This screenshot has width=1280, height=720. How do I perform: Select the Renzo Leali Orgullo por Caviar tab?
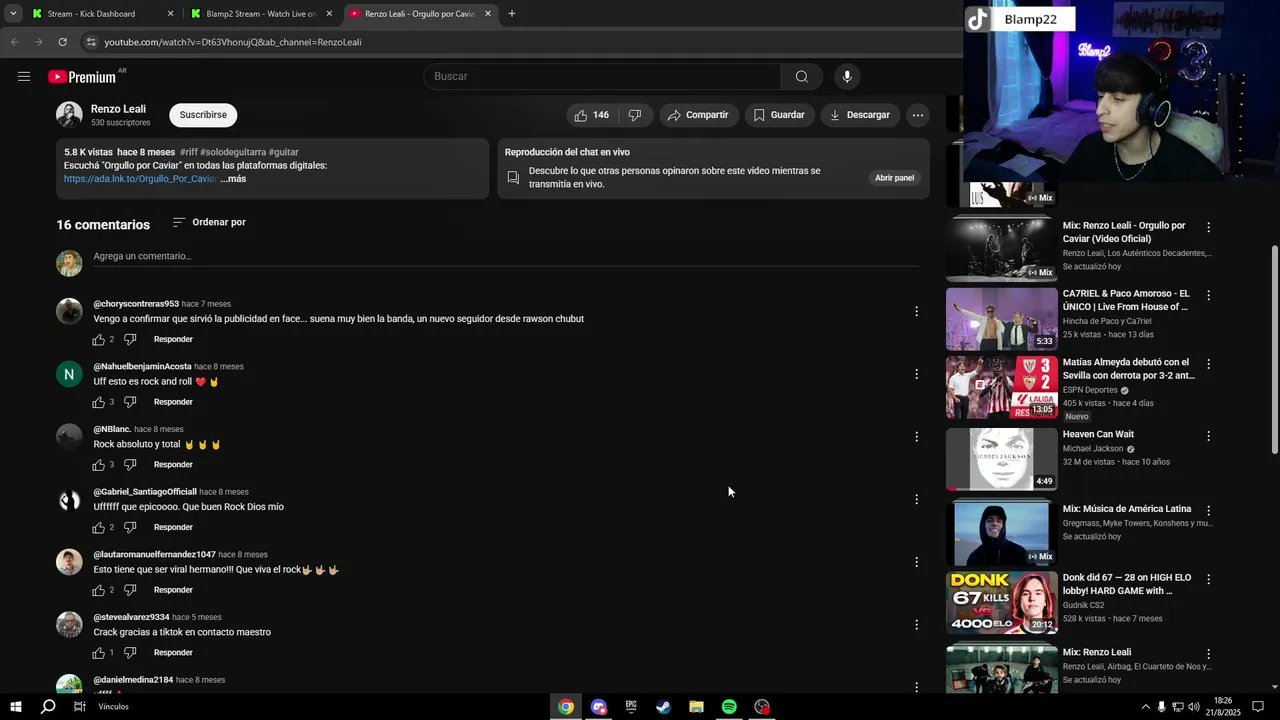pos(420,14)
